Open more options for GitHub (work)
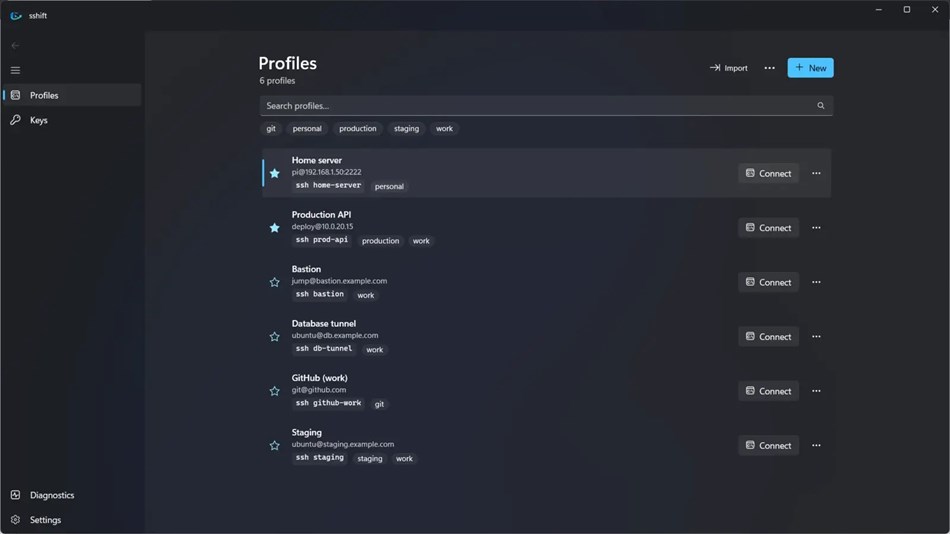The width and height of the screenshot is (950, 534). click(816, 391)
